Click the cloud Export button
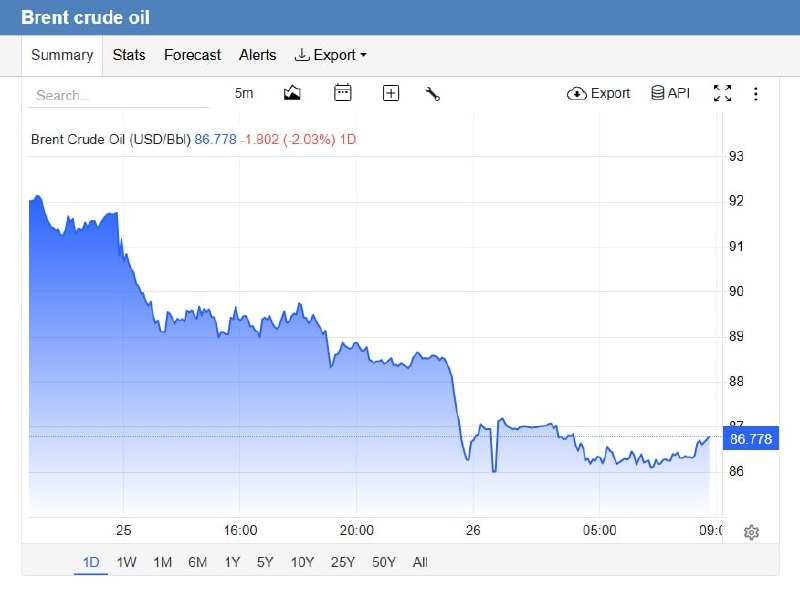This screenshot has height=589, width=800. click(598, 93)
